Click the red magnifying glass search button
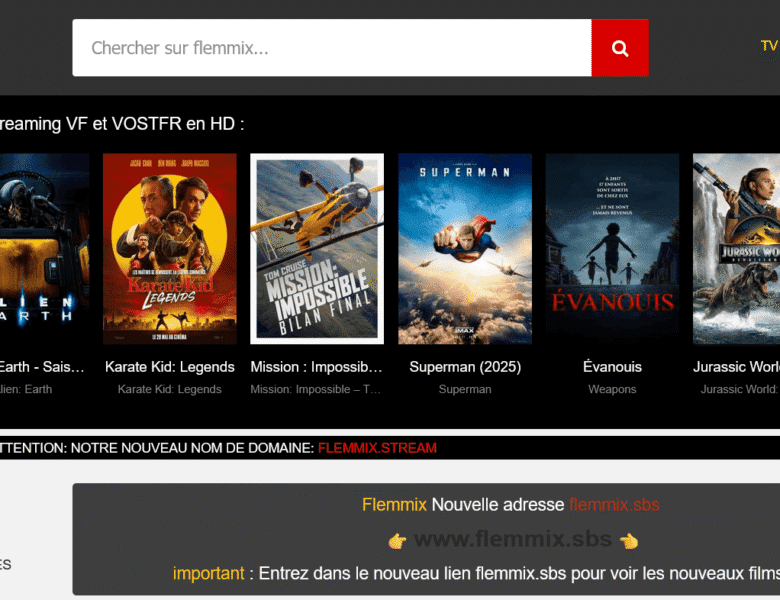This screenshot has height=600, width=780. pos(620,48)
